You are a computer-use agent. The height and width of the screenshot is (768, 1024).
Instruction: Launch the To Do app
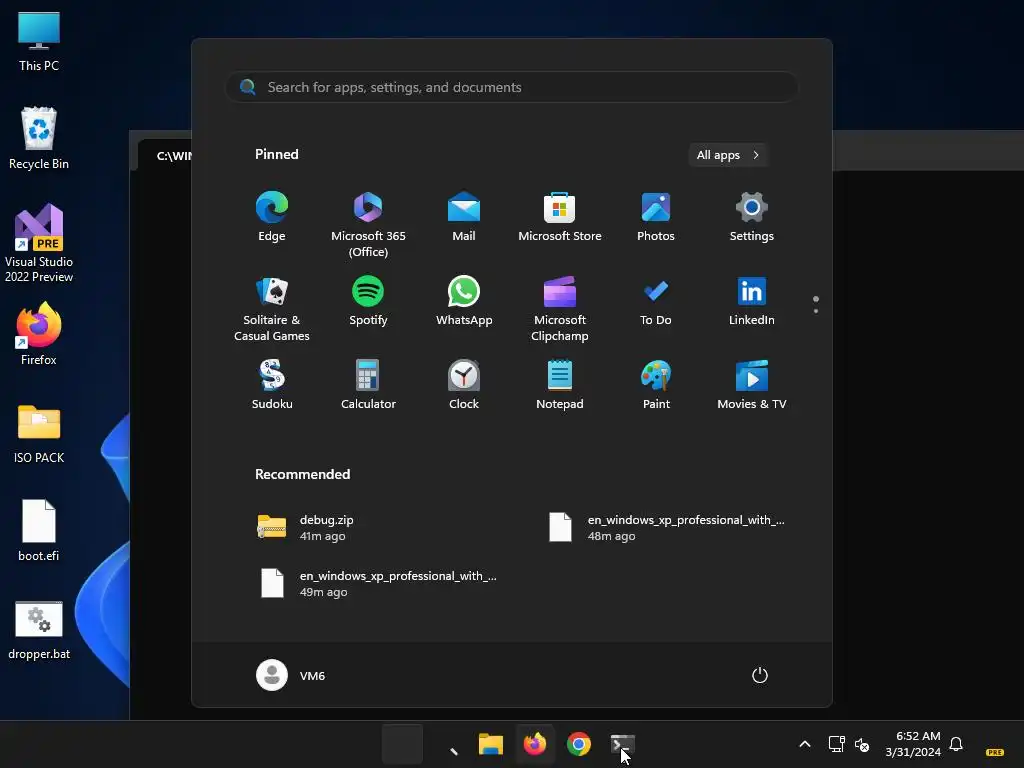coord(656,302)
